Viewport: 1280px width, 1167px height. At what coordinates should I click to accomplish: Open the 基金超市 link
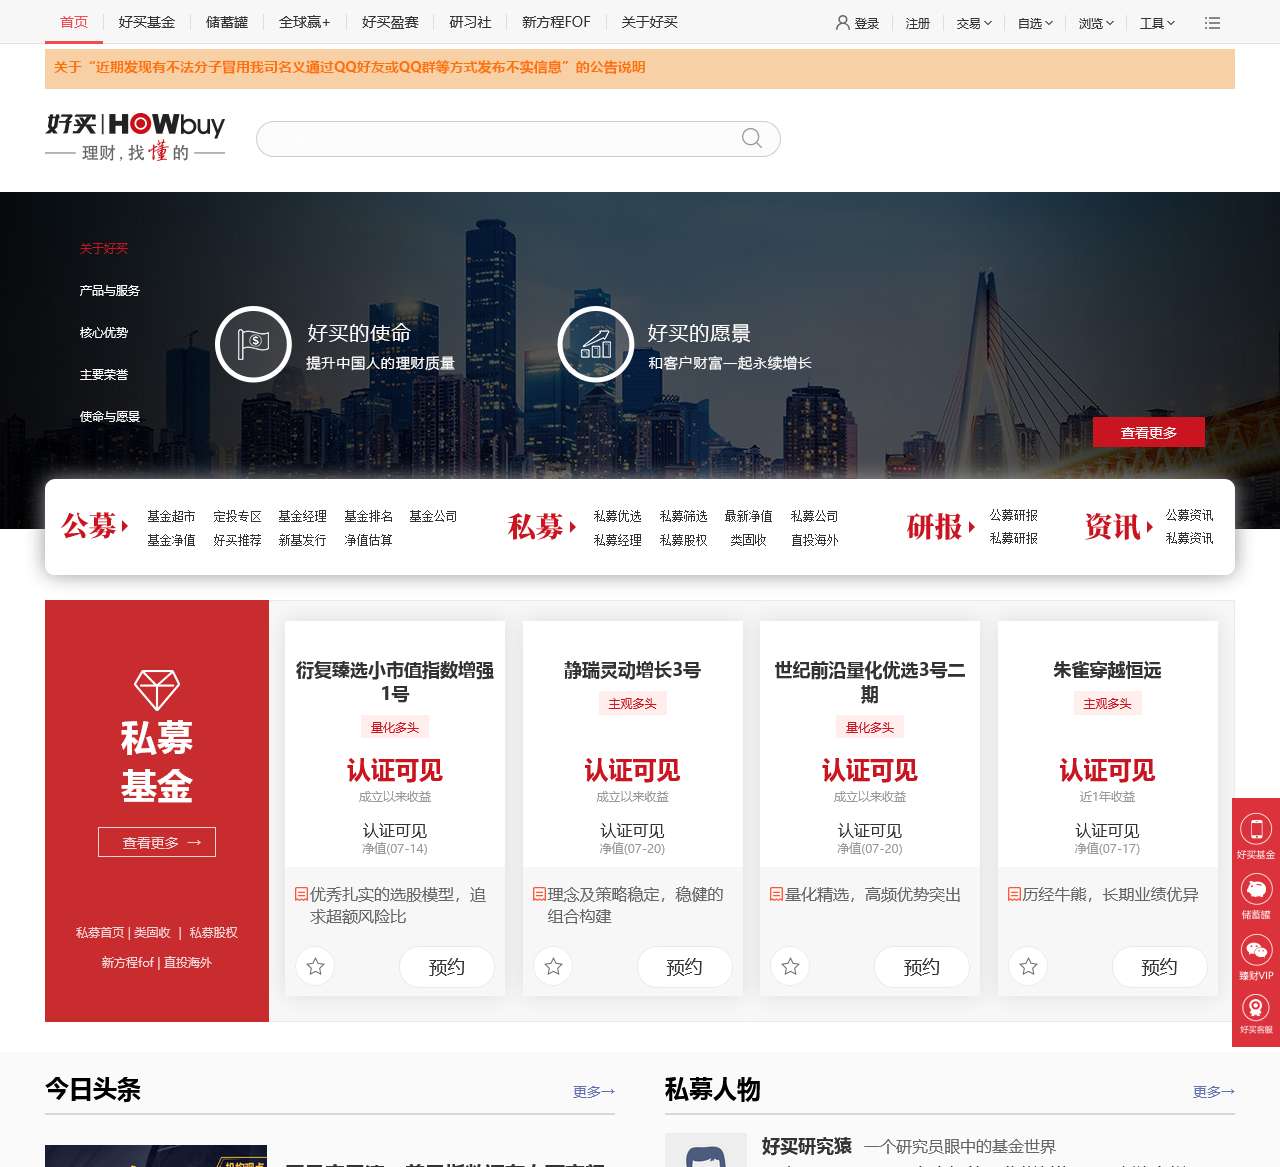tap(171, 516)
